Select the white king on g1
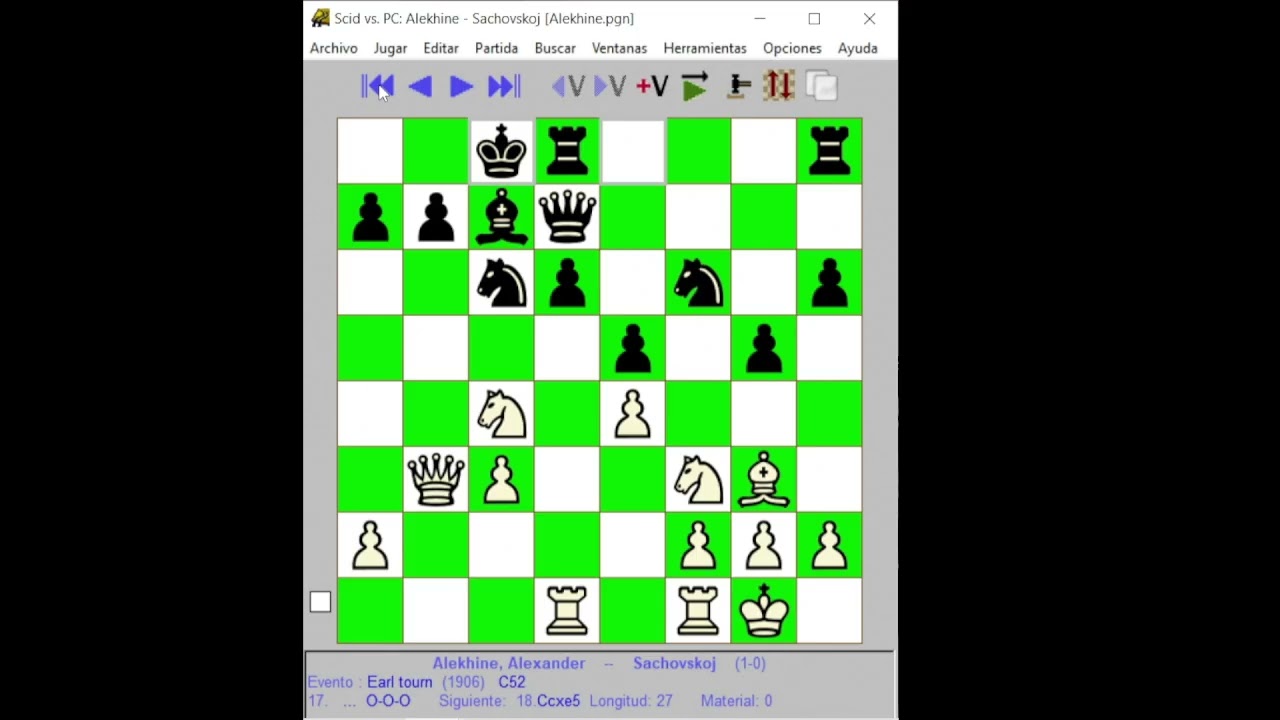1280x720 pixels. click(x=764, y=611)
